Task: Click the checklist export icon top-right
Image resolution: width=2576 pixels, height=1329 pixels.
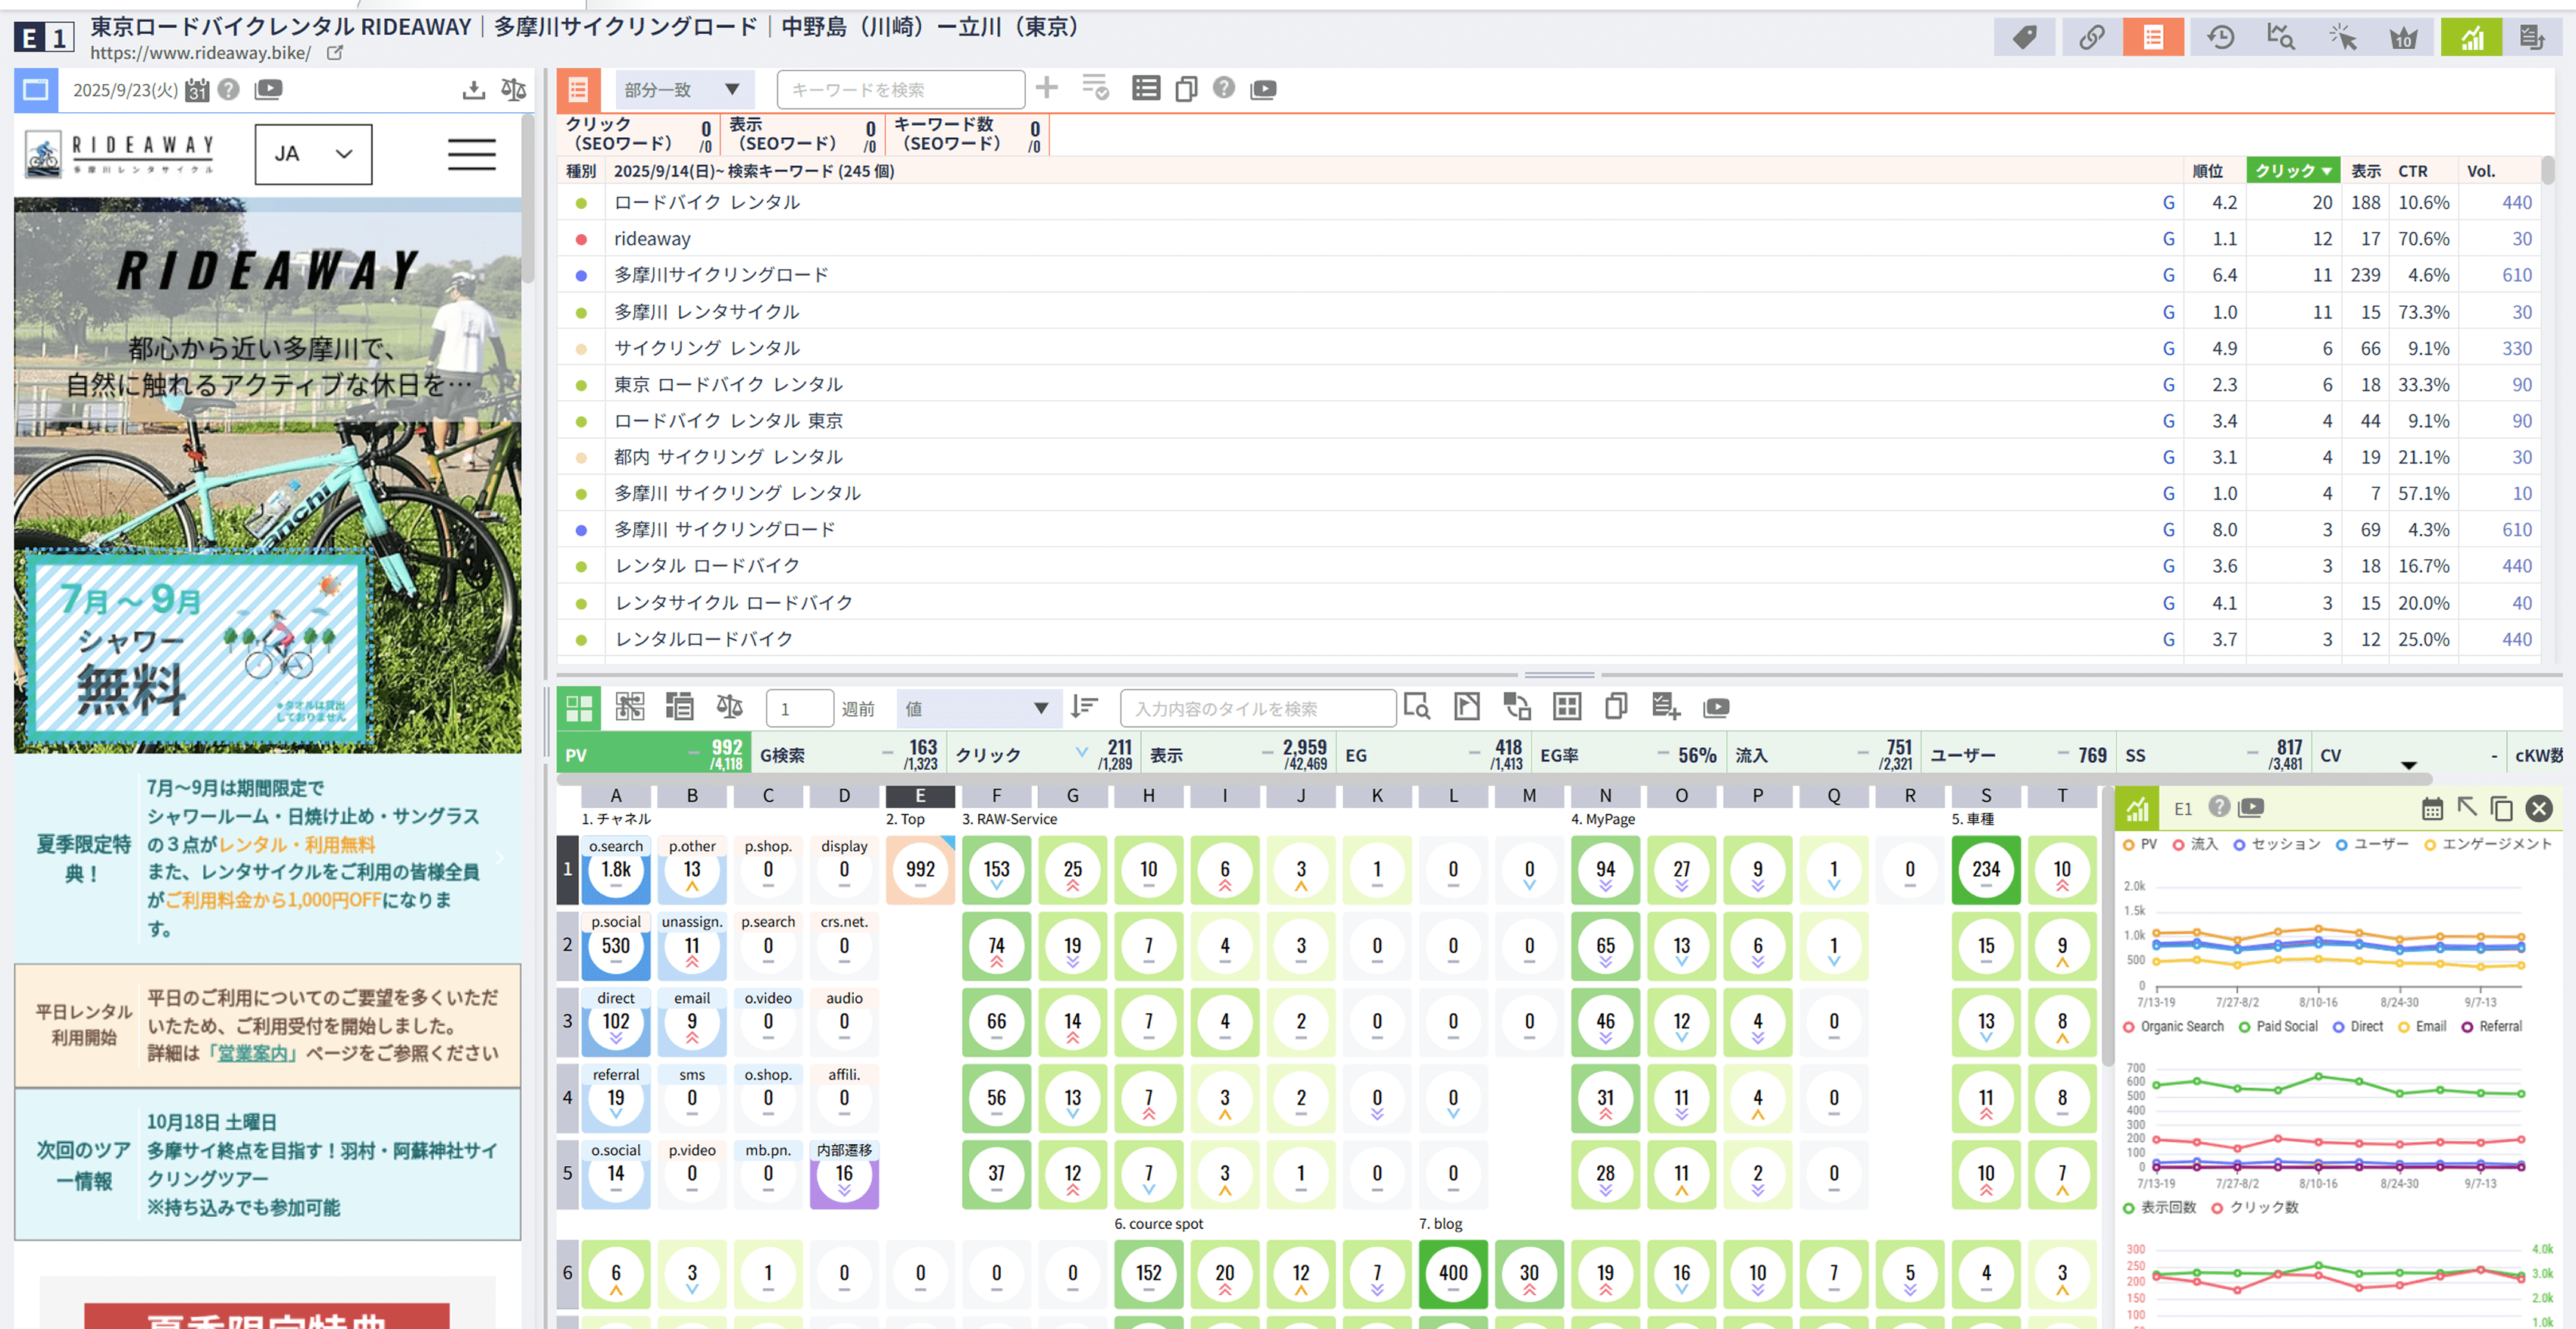Action: coord(2532,38)
